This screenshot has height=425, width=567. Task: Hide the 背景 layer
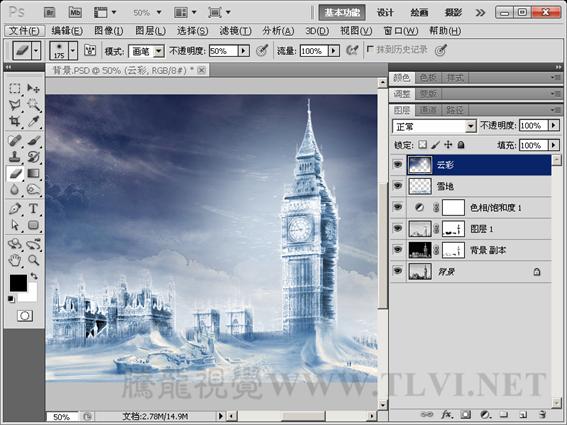pyautogui.click(x=398, y=271)
